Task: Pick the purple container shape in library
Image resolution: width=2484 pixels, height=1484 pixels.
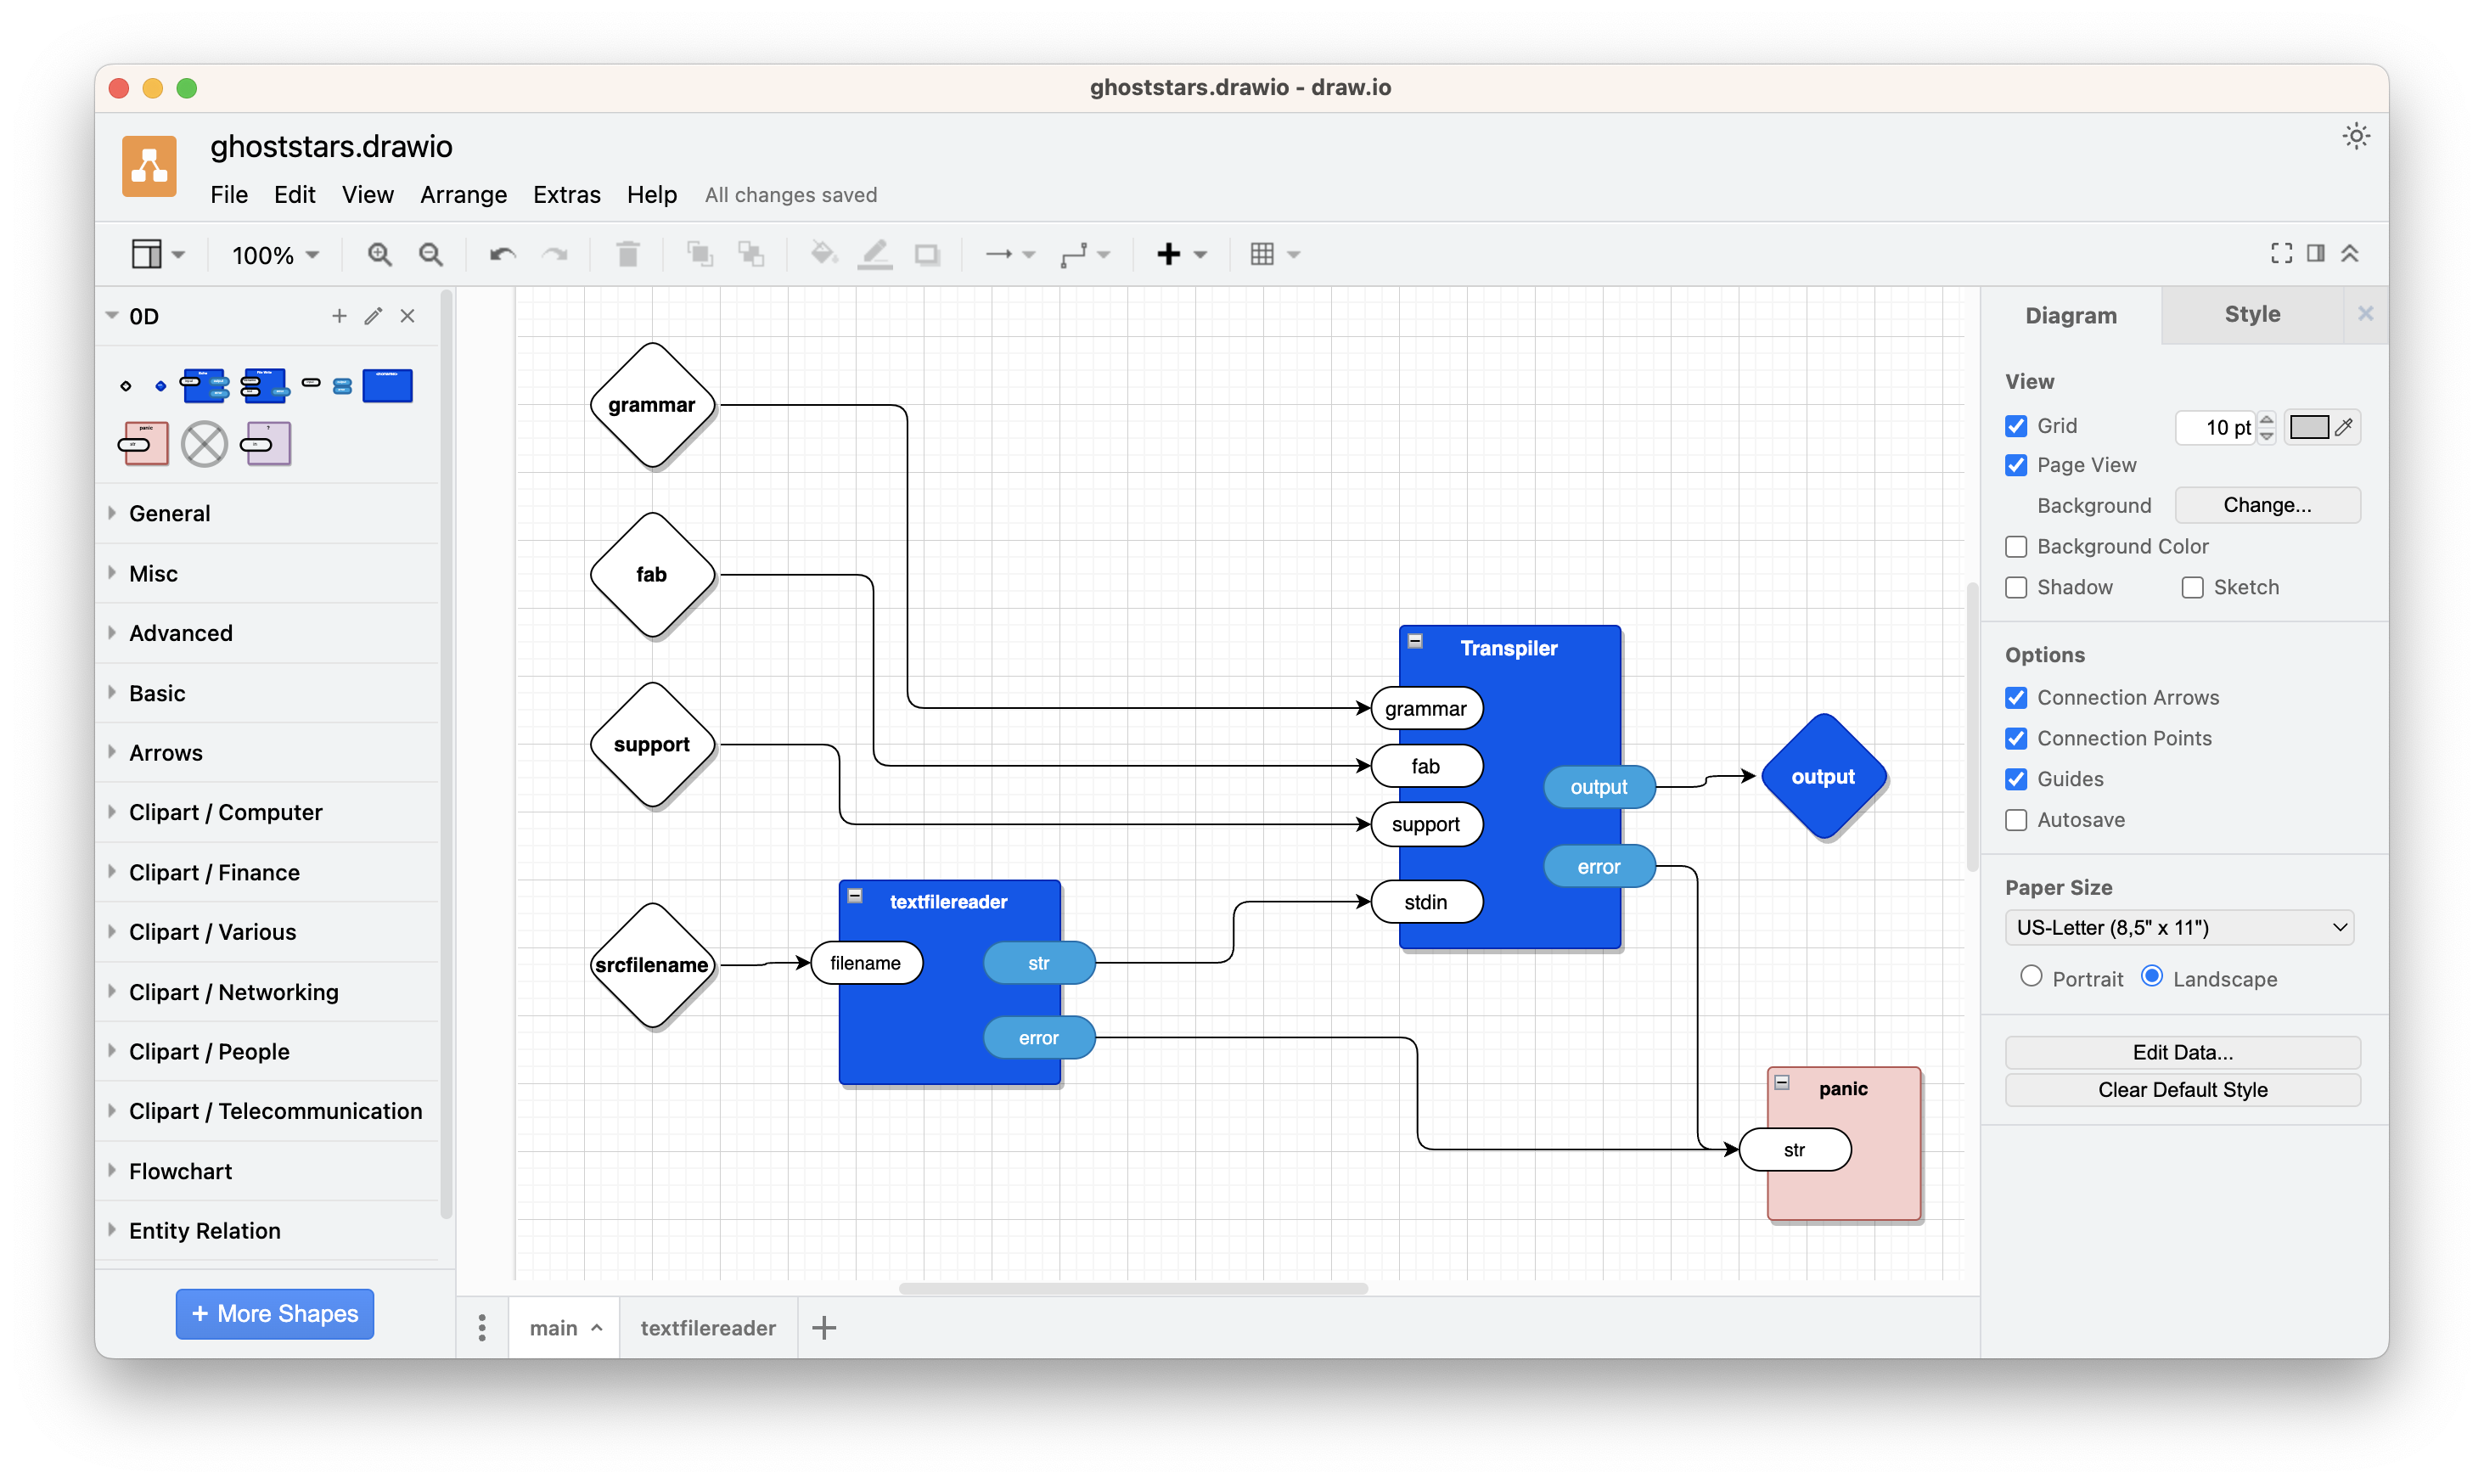Action: (266, 444)
